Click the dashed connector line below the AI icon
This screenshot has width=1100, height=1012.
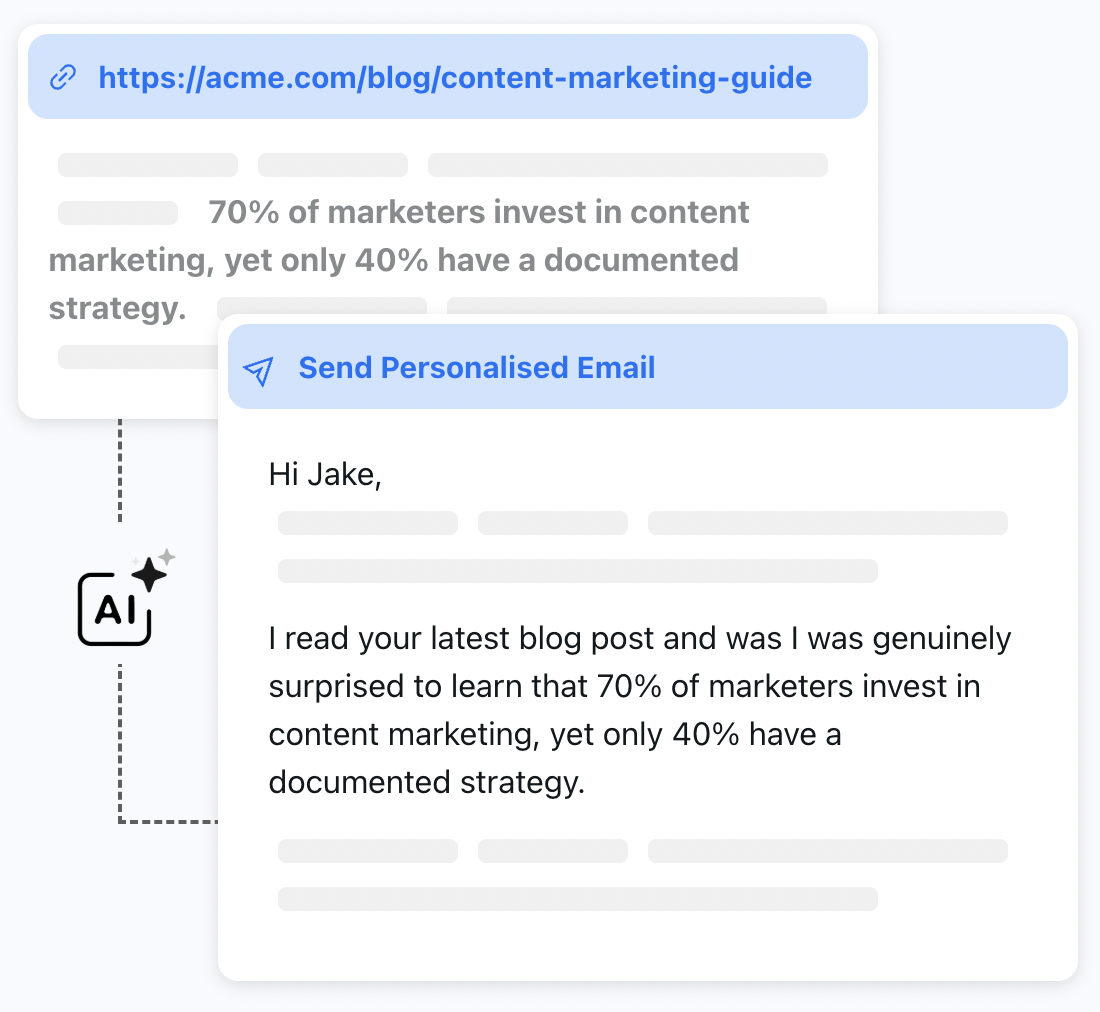[119, 740]
